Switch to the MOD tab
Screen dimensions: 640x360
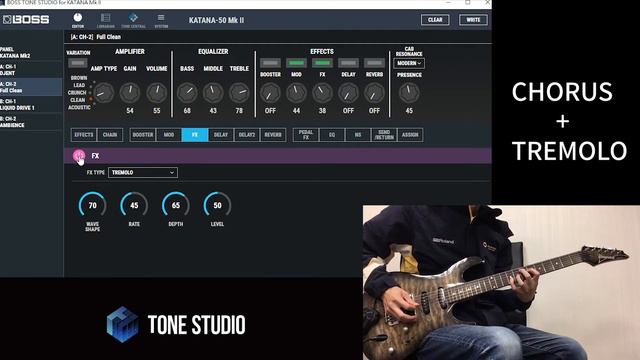pos(169,135)
